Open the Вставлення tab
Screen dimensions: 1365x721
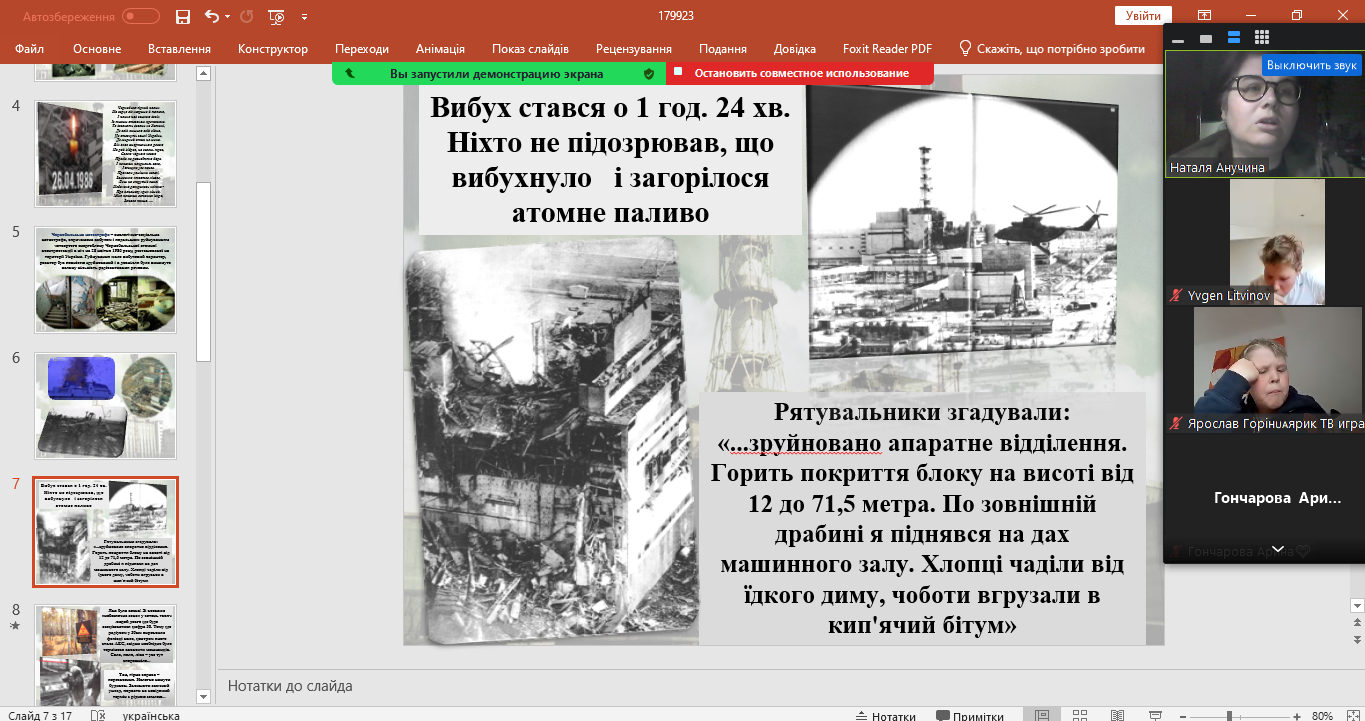[179, 49]
